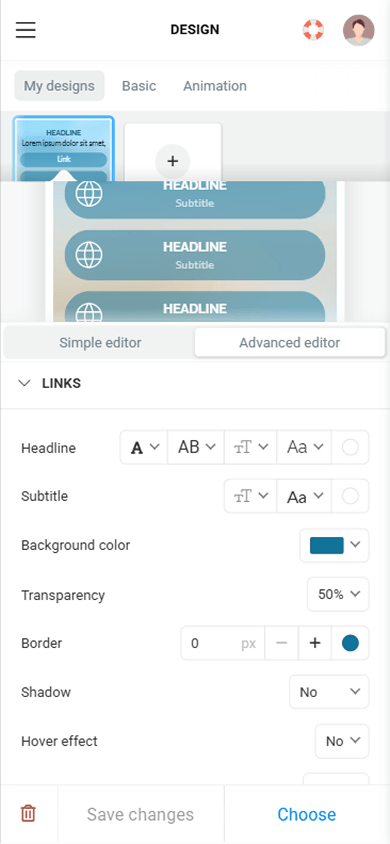The image size is (390, 844).
Task: Pick the Headline text color circle
Action: coord(350,447)
